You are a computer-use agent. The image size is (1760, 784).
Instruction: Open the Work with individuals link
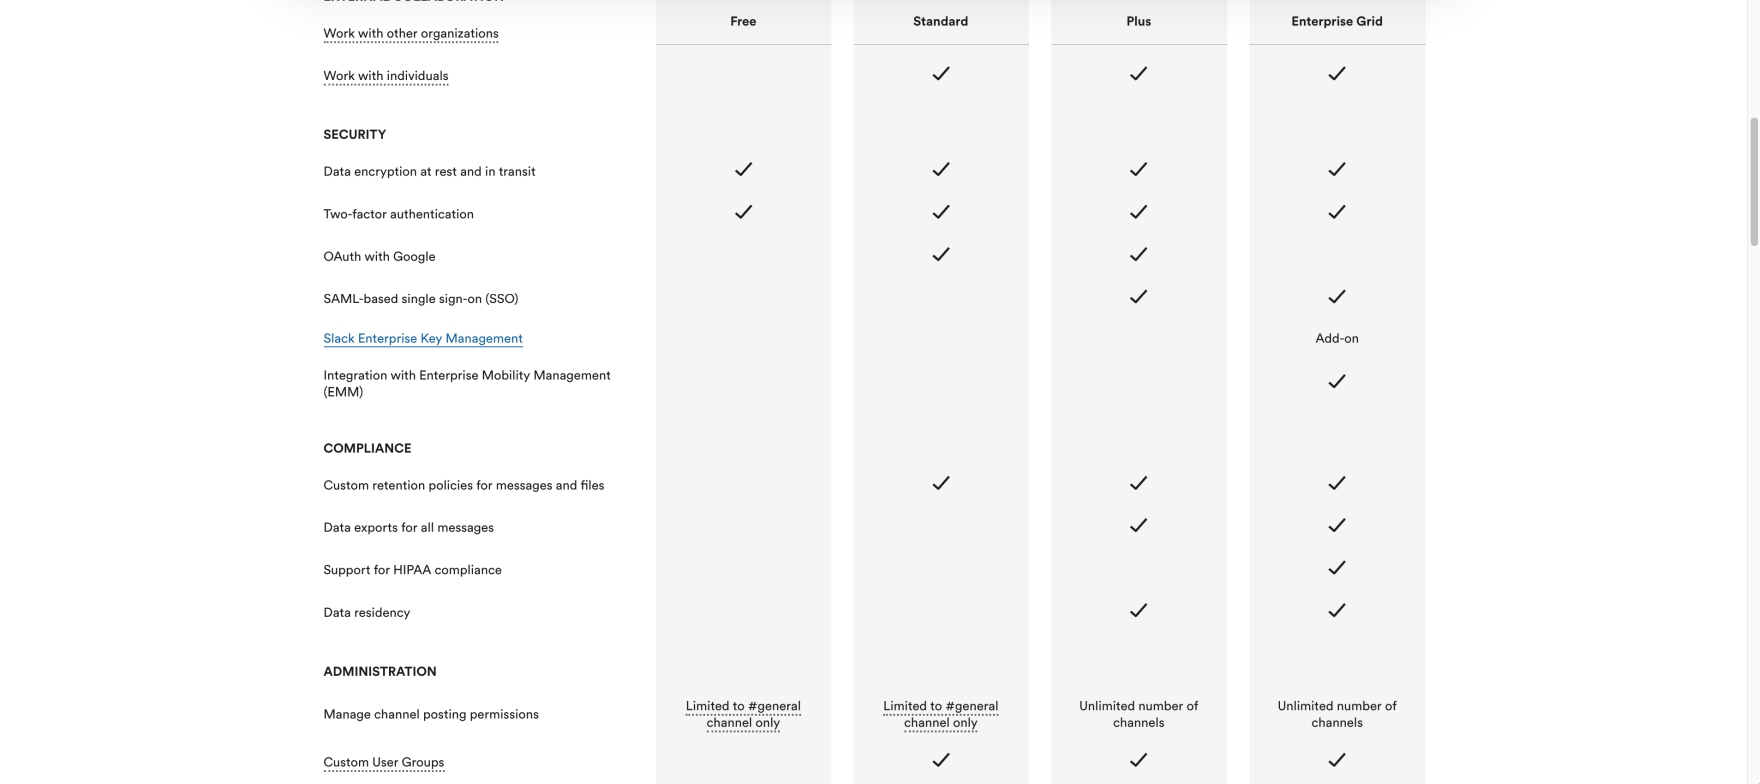point(385,76)
